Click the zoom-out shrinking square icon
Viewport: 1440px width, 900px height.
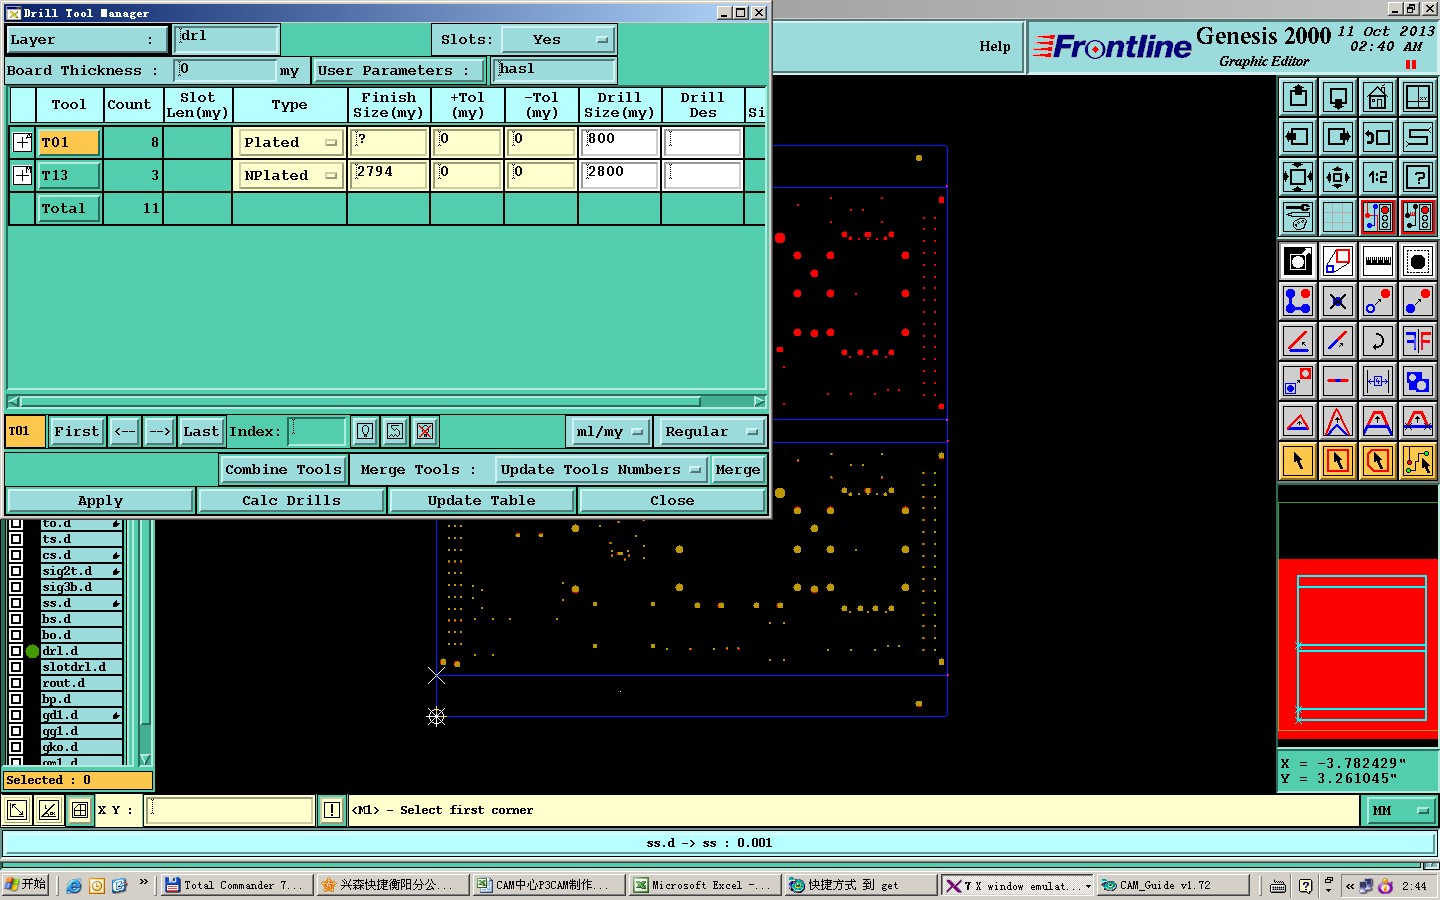(x=1337, y=177)
